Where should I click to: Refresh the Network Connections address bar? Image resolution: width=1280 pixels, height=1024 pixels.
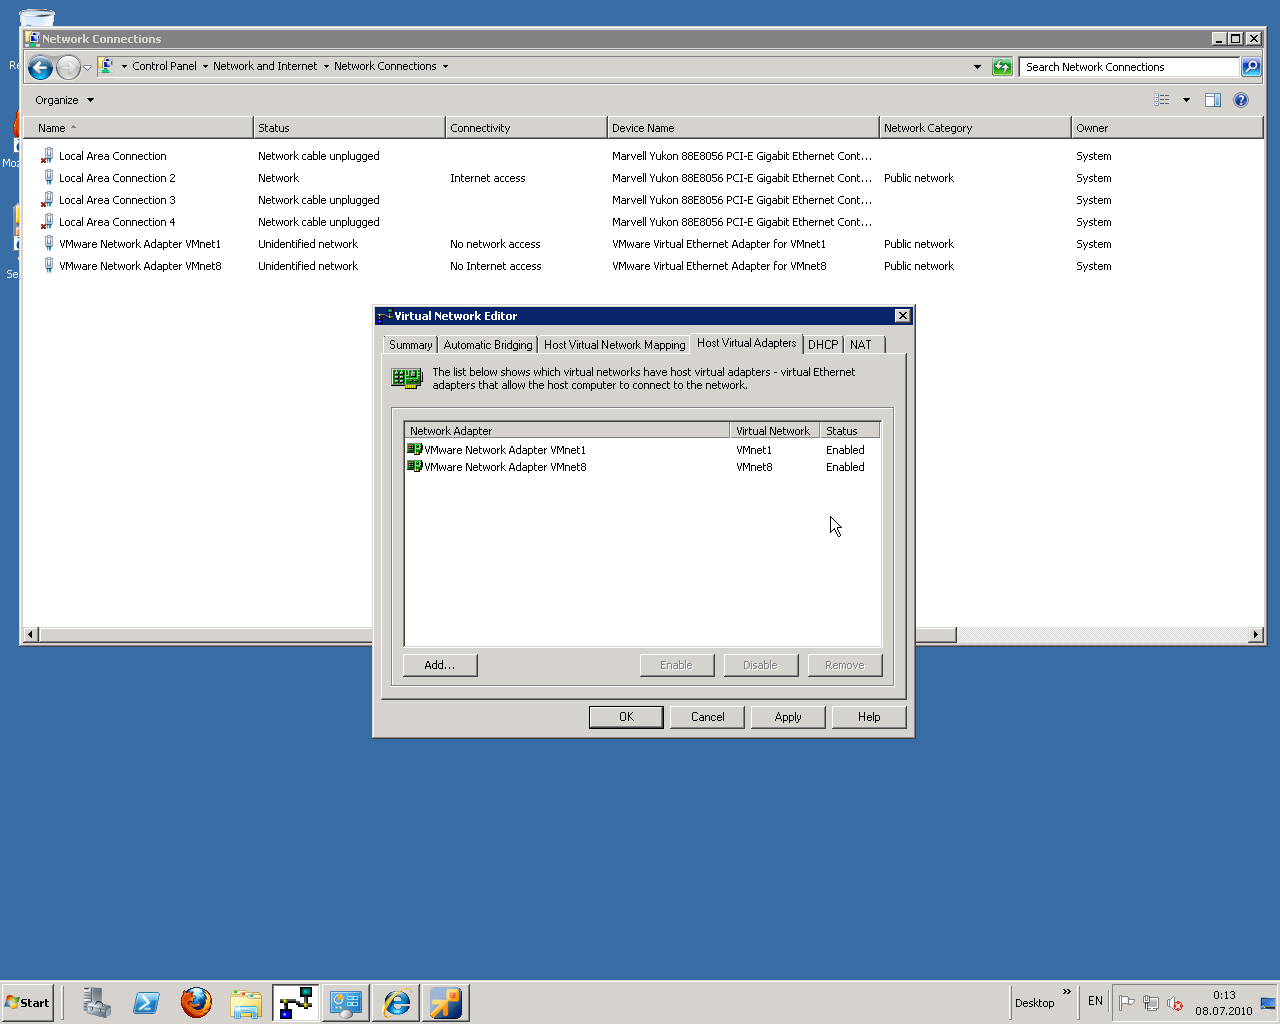coord(1002,67)
